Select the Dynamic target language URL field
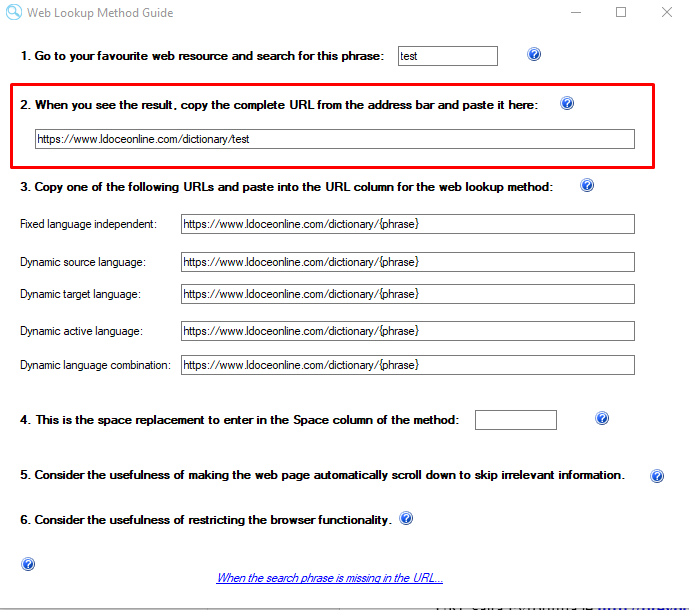This screenshot has width=689, height=610. pos(408,294)
